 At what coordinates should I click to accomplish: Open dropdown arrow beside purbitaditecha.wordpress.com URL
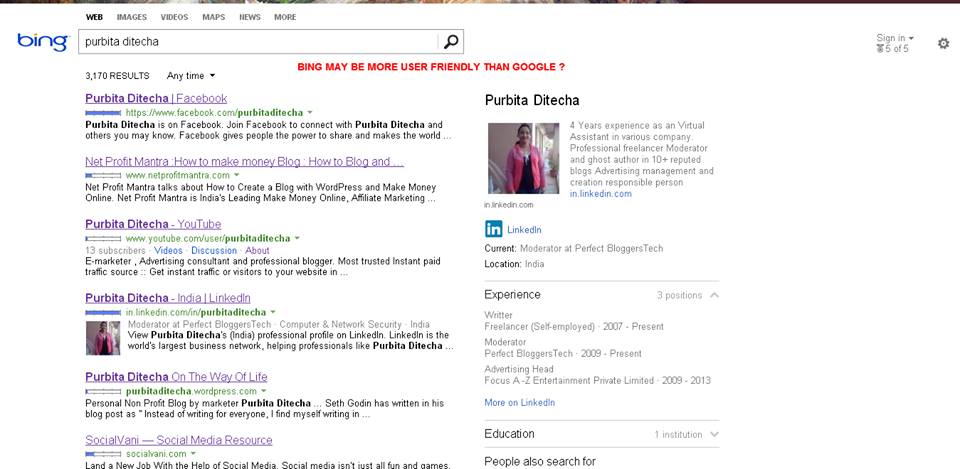click(264, 391)
